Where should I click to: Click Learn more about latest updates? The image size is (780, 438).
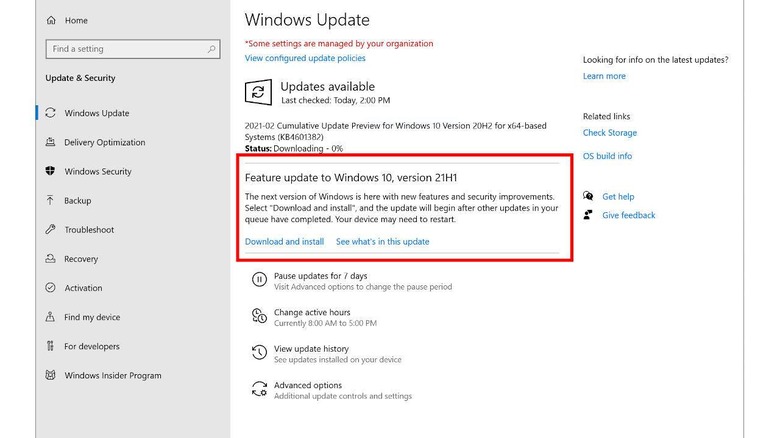(604, 76)
